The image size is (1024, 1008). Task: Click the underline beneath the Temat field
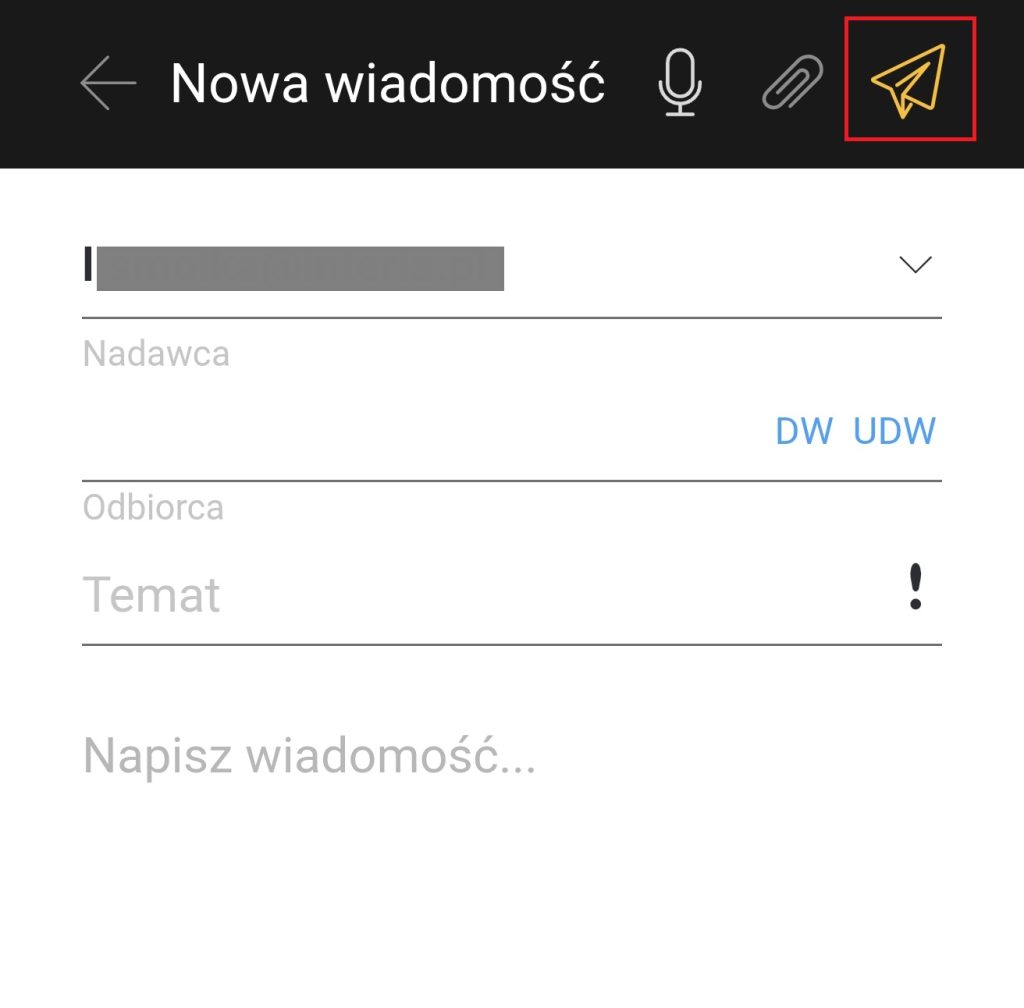click(512, 644)
